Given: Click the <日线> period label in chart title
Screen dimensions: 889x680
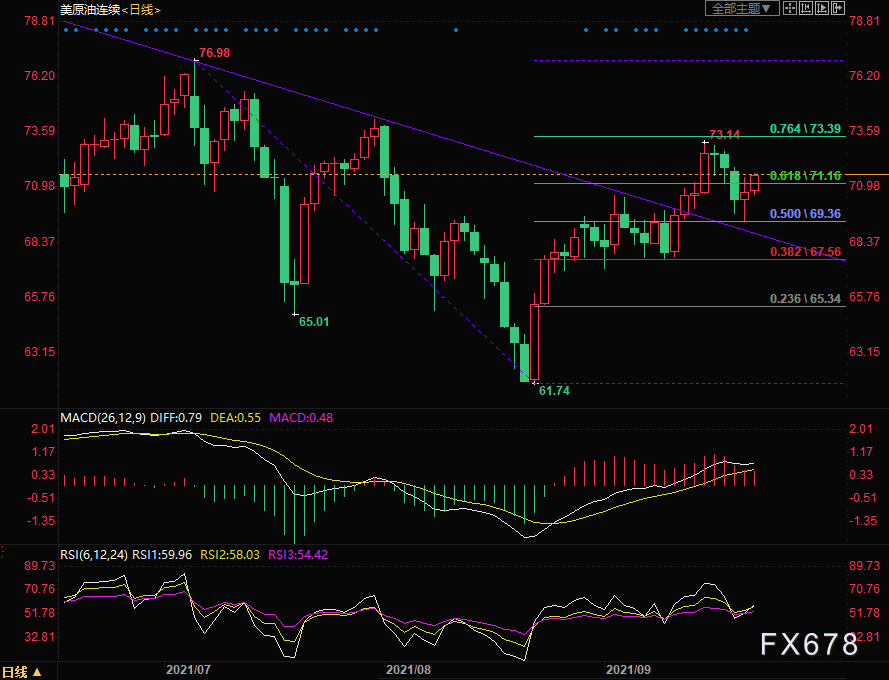Looking at the screenshot, I should 141,10.
